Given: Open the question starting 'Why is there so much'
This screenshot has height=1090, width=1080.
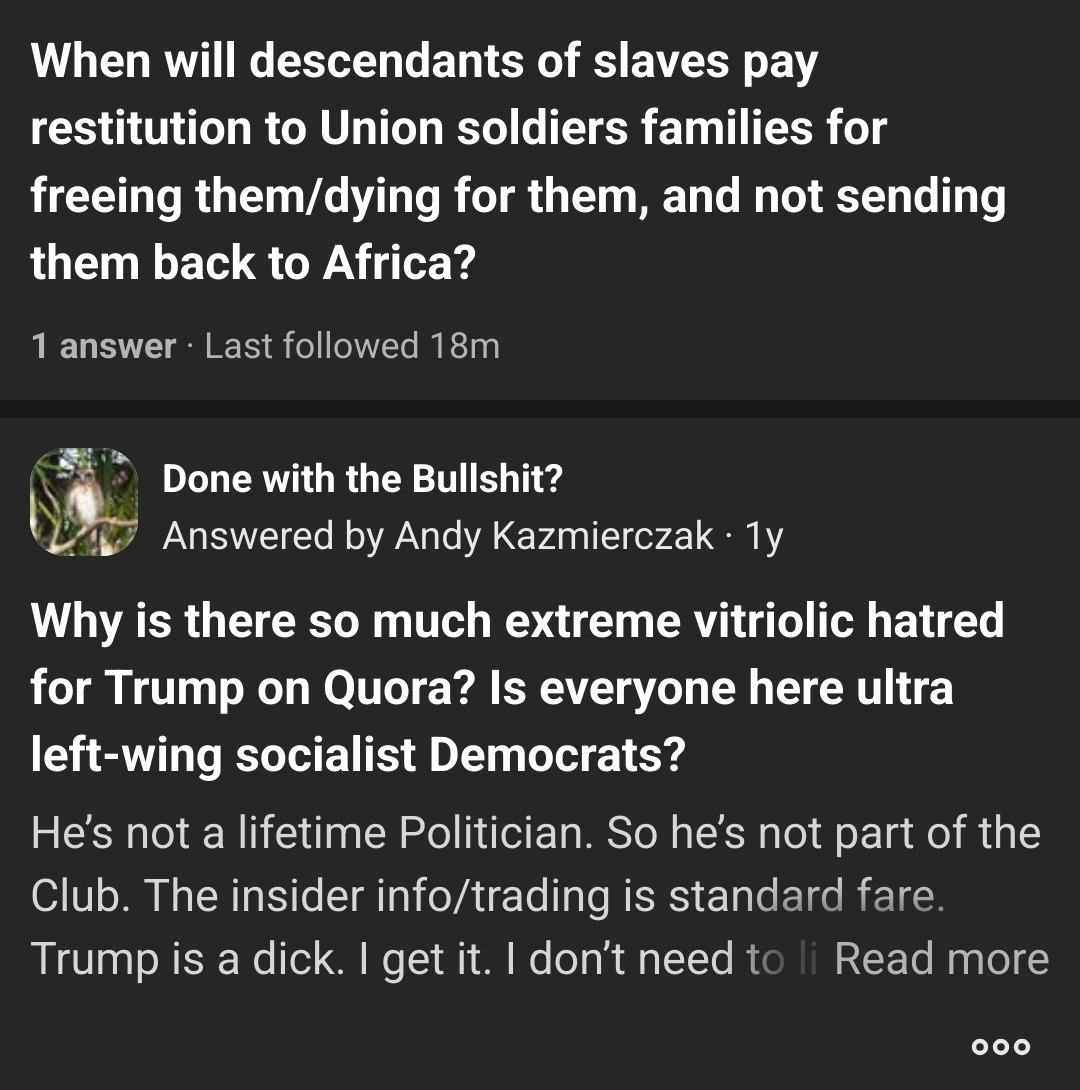Looking at the screenshot, I should click(517, 621).
